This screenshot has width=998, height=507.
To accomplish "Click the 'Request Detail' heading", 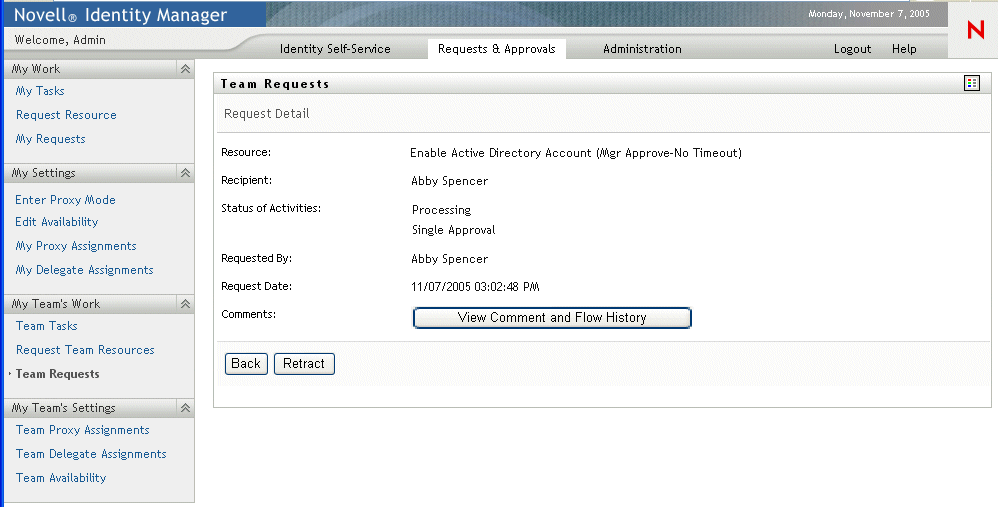I will tap(267, 114).
